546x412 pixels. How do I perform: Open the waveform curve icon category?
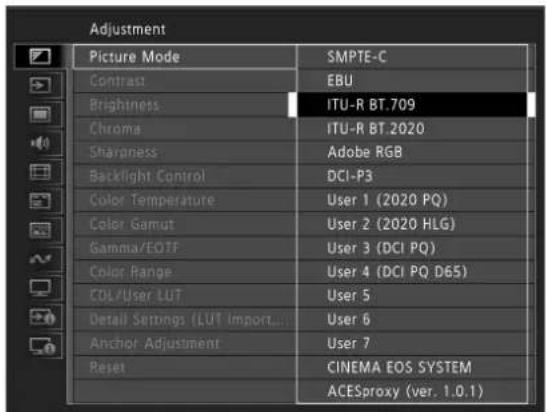tap(40, 259)
